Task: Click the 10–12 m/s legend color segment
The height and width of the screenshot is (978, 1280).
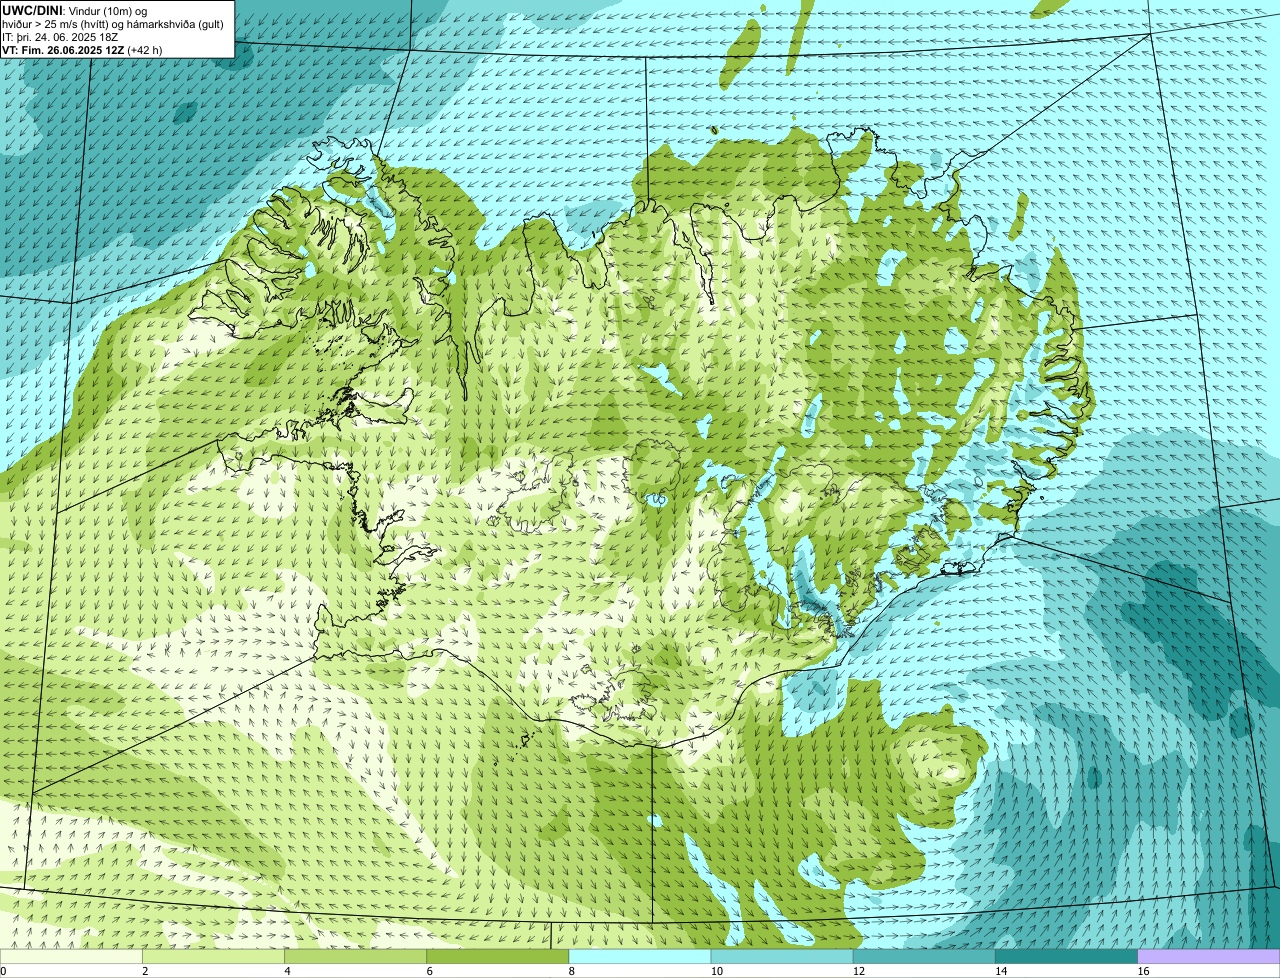Action: tap(782, 956)
